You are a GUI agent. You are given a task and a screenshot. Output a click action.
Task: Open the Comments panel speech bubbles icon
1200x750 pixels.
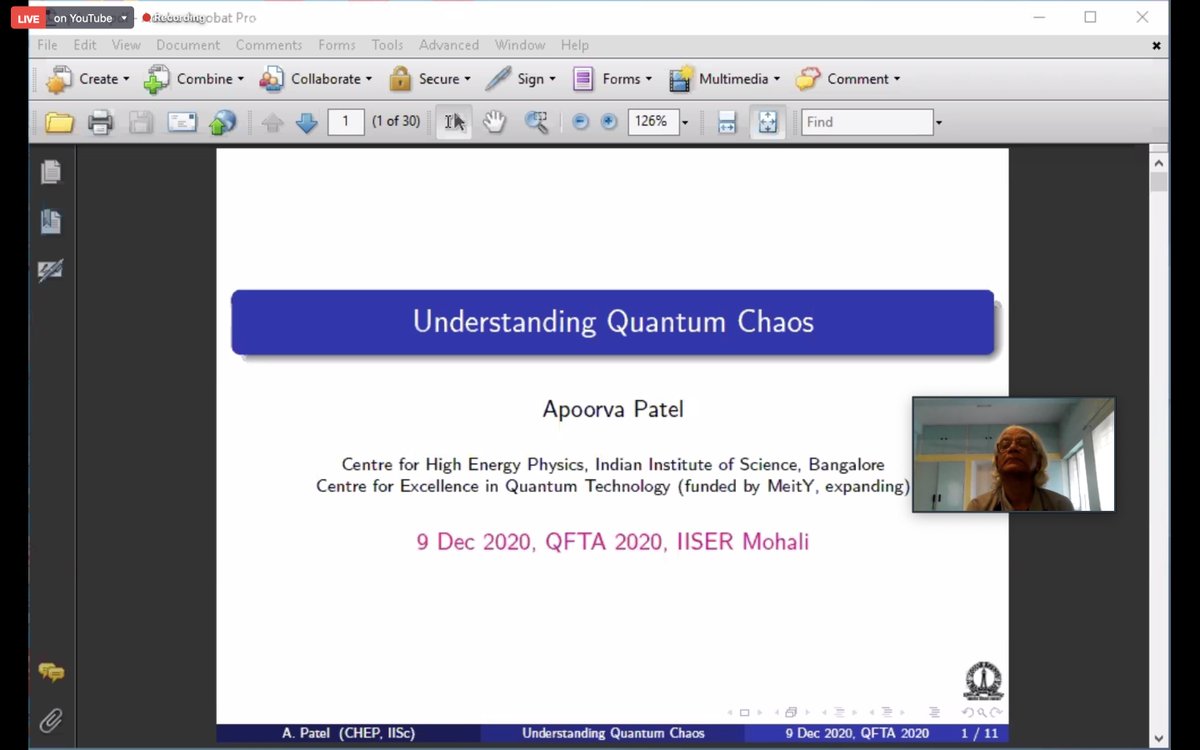coord(51,672)
